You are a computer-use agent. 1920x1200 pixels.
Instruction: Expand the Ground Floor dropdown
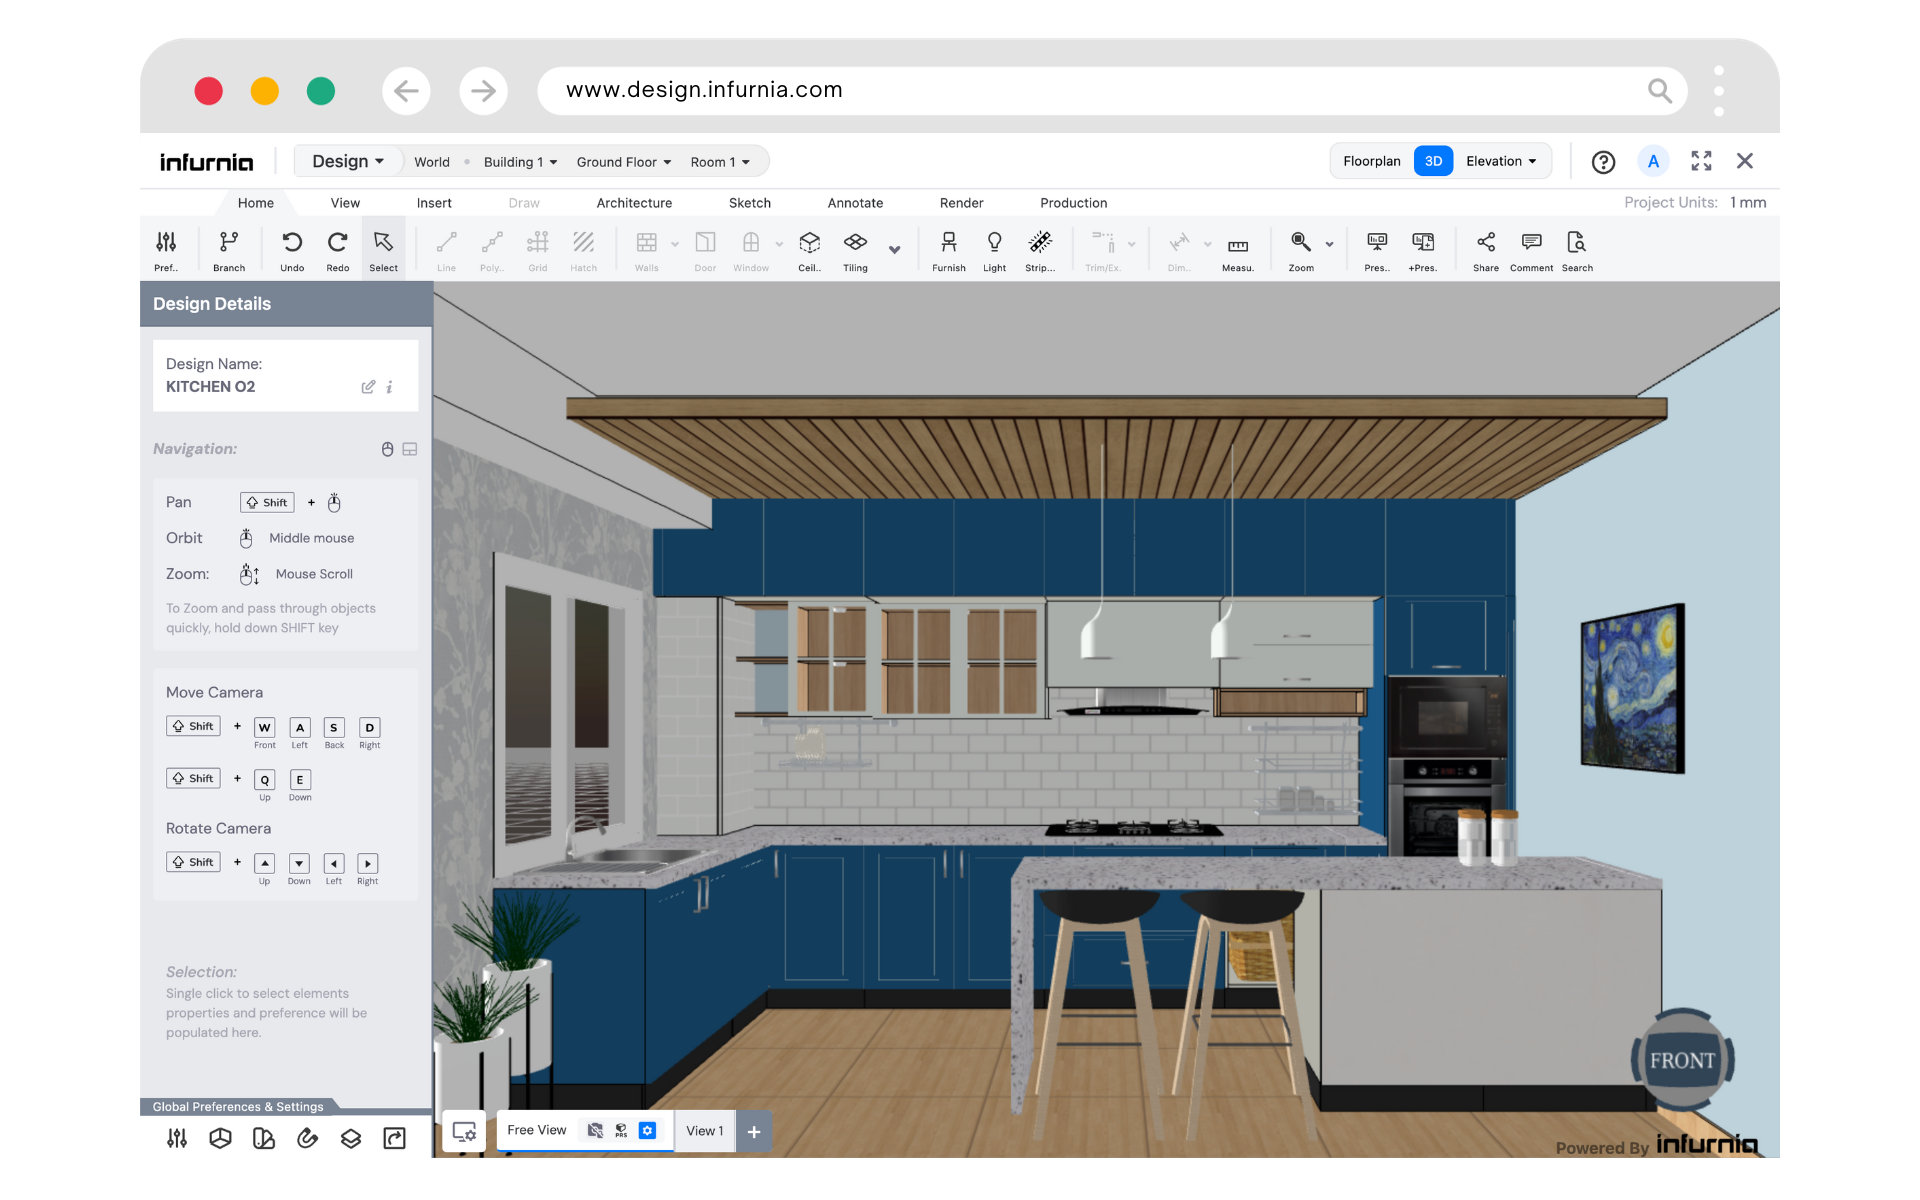623,162
